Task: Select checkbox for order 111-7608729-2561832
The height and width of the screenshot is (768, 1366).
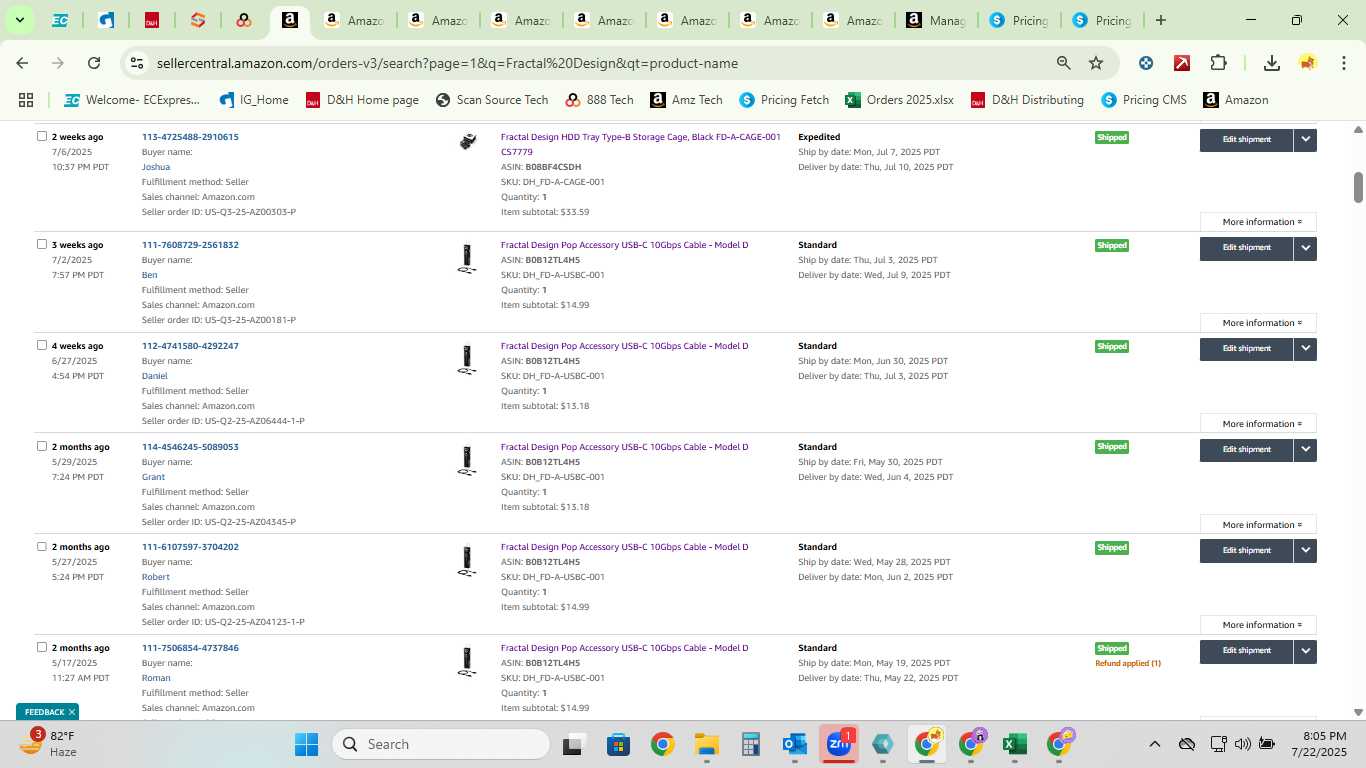Action: tap(42, 244)
